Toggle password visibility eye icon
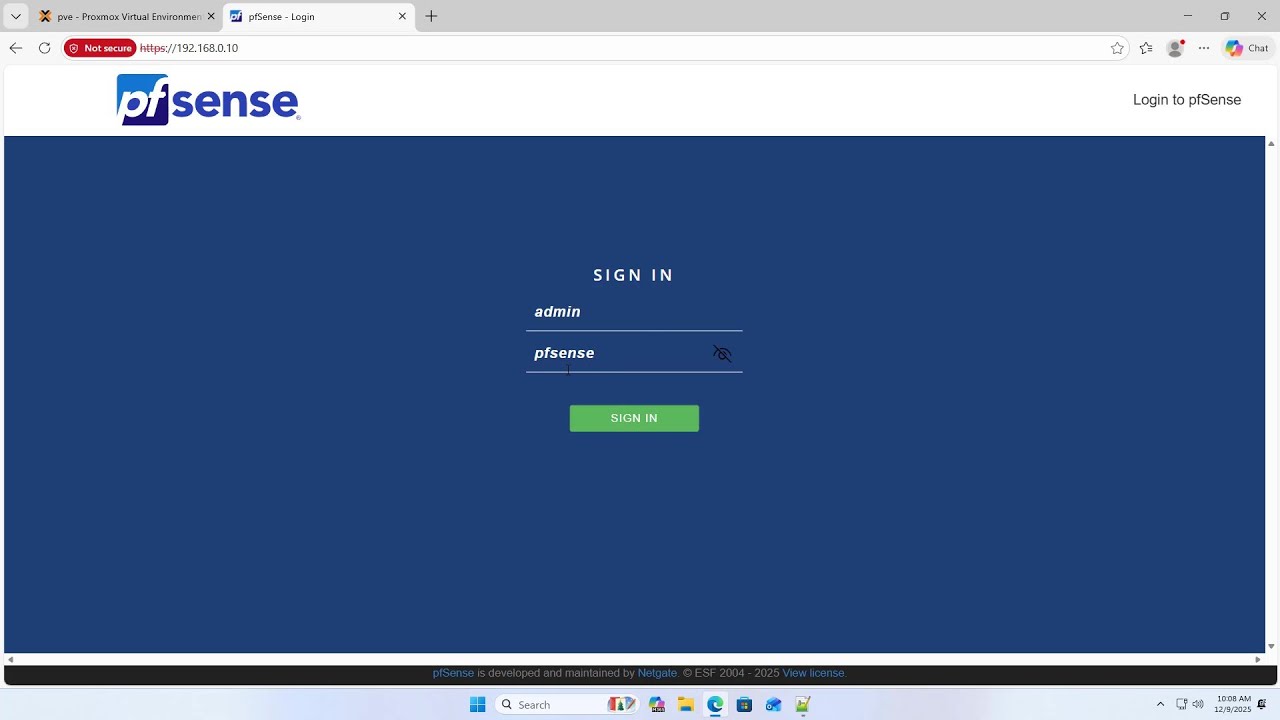 point(722,354)
